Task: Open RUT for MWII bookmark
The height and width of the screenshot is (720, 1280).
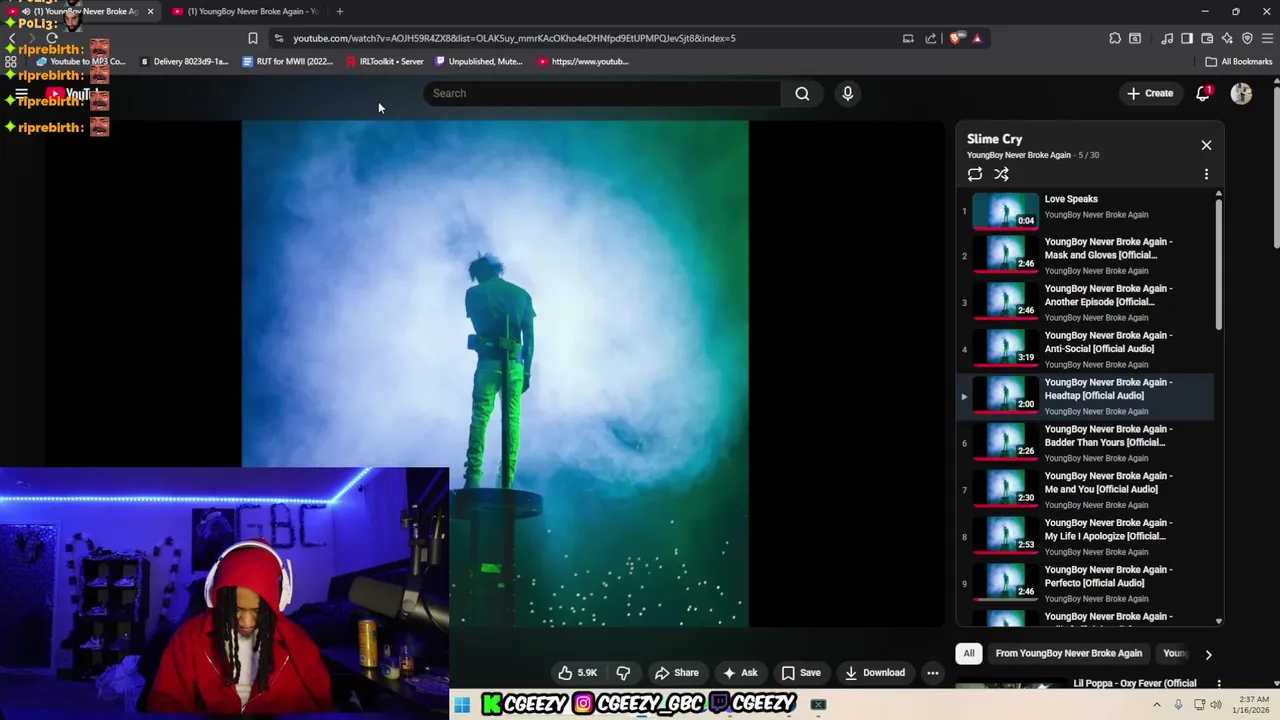Action: [288, 61]
